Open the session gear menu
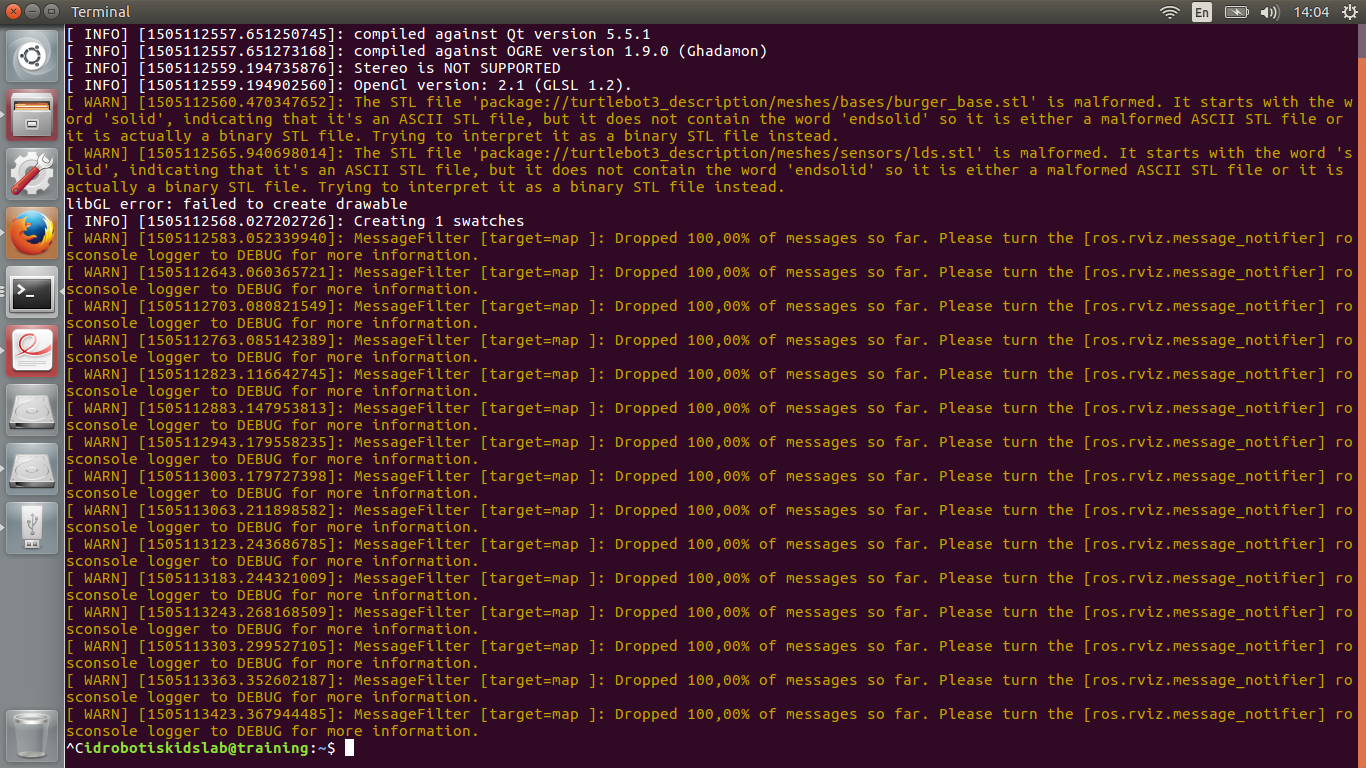 (x=1349, y=12)
